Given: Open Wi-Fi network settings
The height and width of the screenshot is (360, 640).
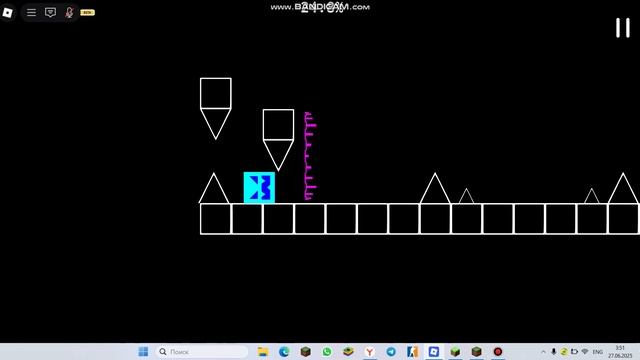Looking at the screenshot, I should [x=585, y=351].
